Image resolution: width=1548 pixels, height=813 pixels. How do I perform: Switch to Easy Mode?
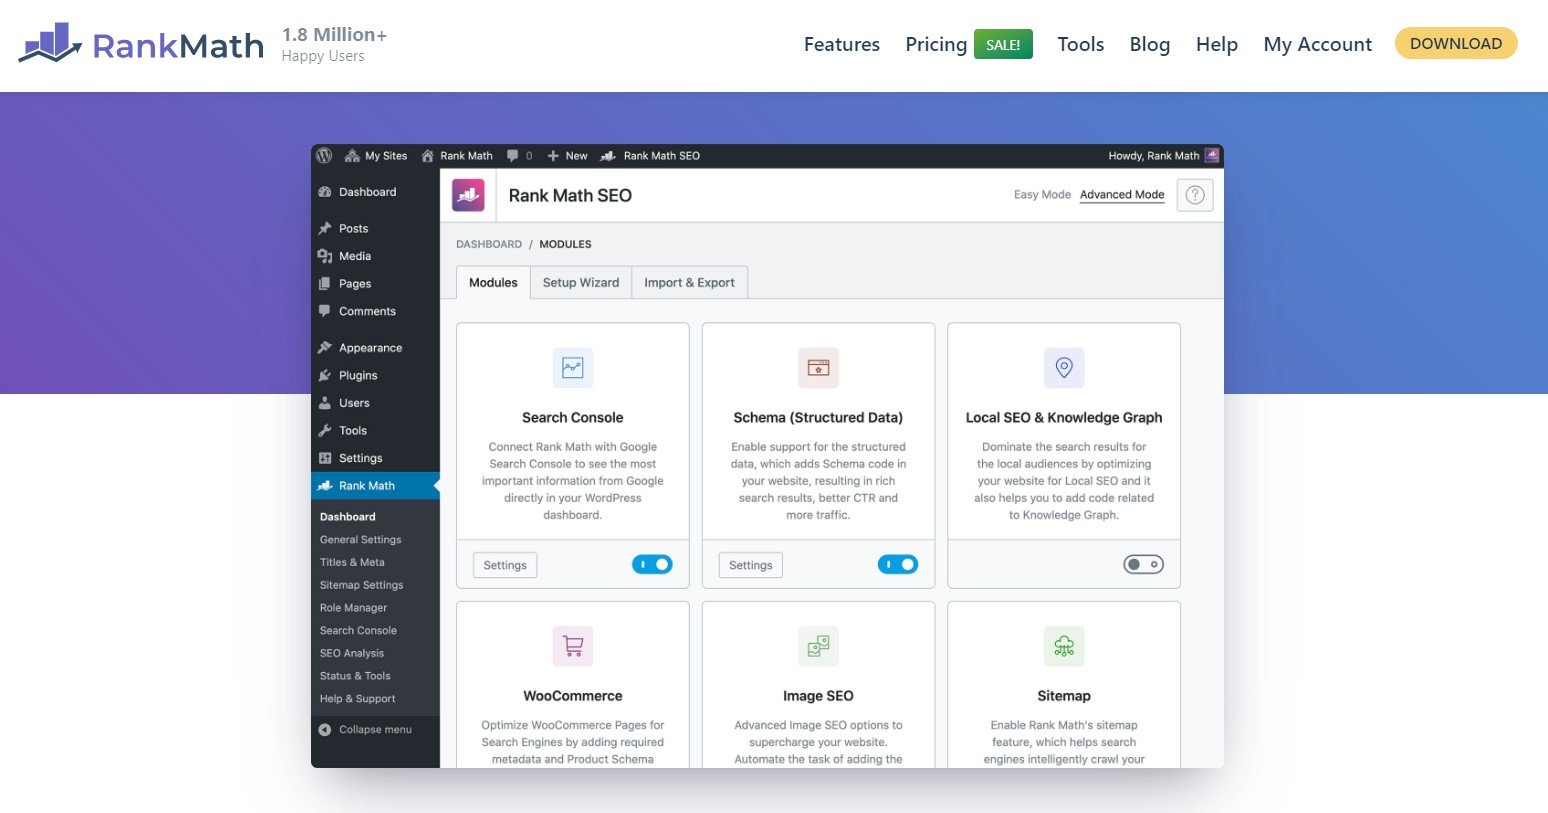[1041, 195]
